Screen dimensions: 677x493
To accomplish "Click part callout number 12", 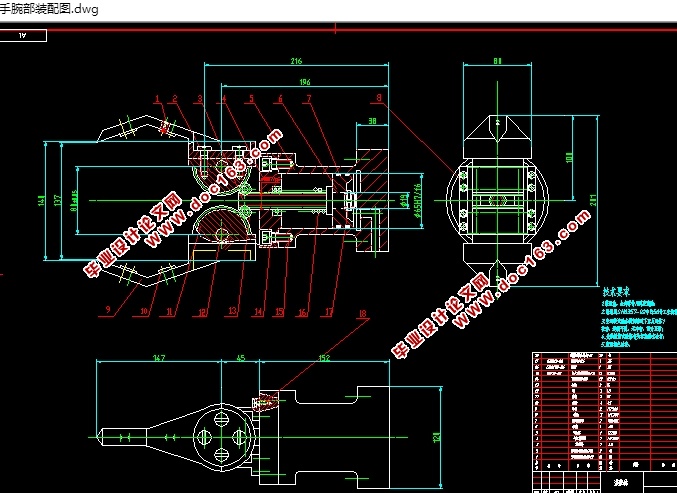I will tap(202, 312).
